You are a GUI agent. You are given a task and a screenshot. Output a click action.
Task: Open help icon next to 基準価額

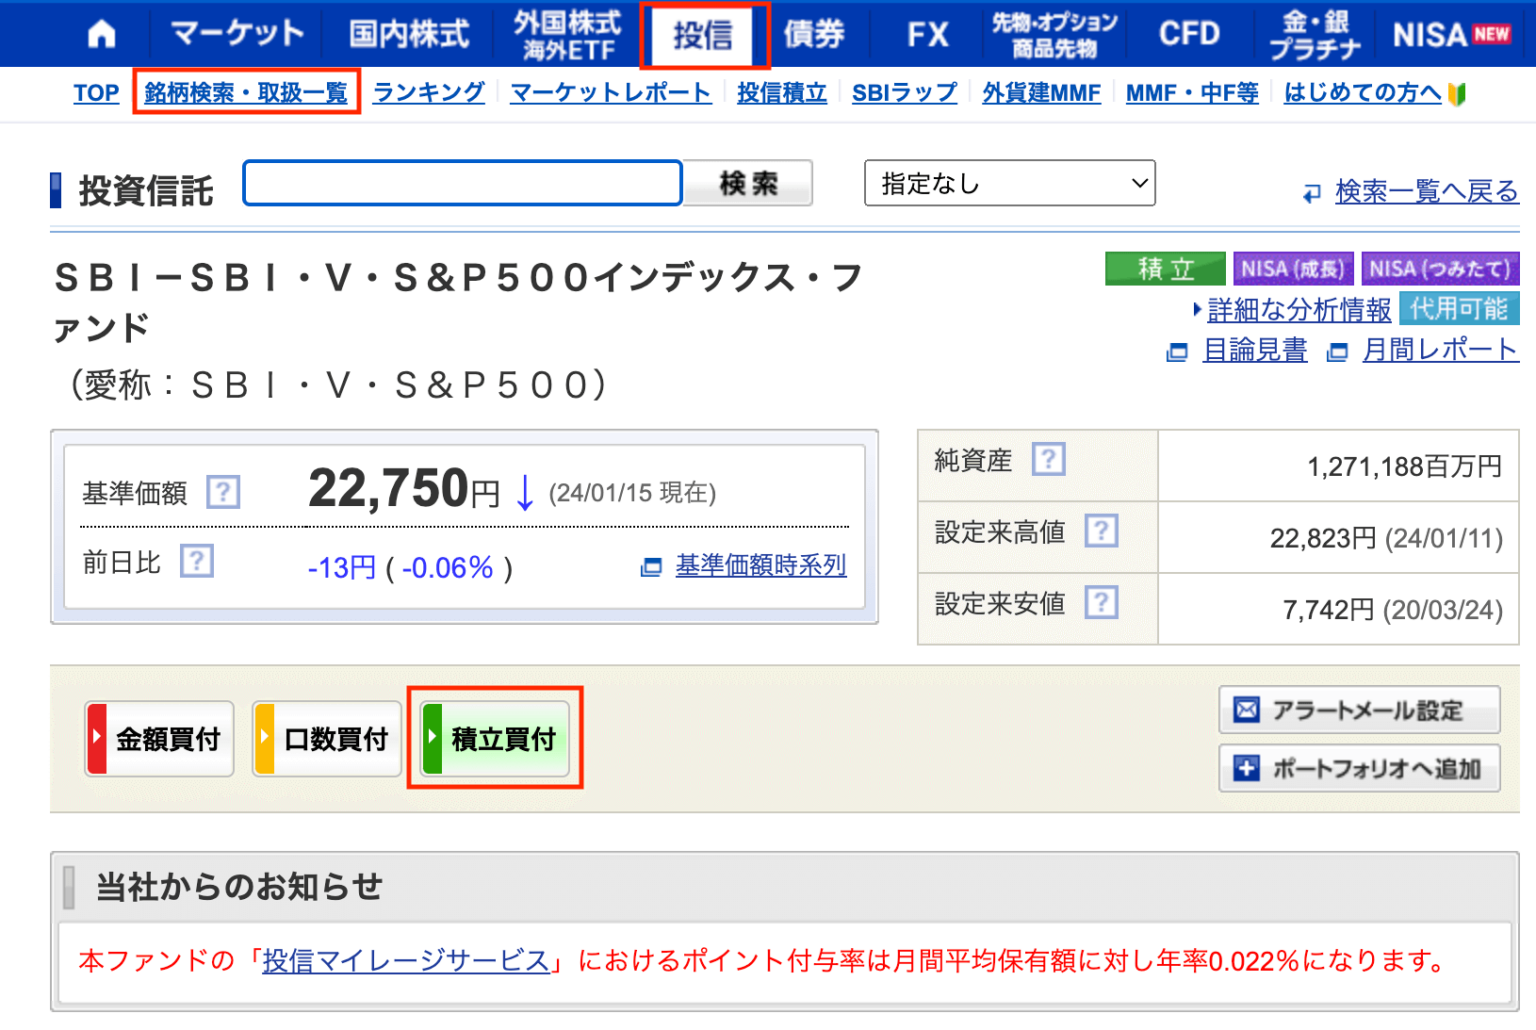(x=224, y=492)
